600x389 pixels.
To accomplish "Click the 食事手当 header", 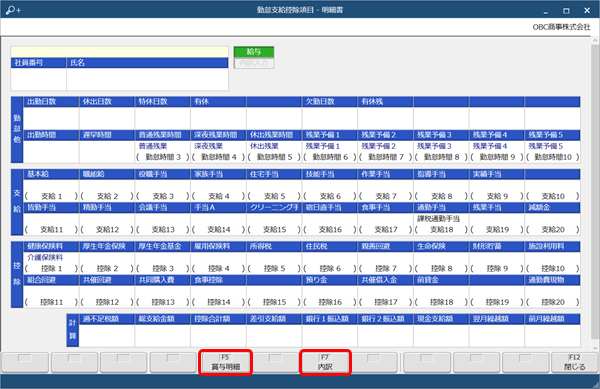I will [385, 208].
